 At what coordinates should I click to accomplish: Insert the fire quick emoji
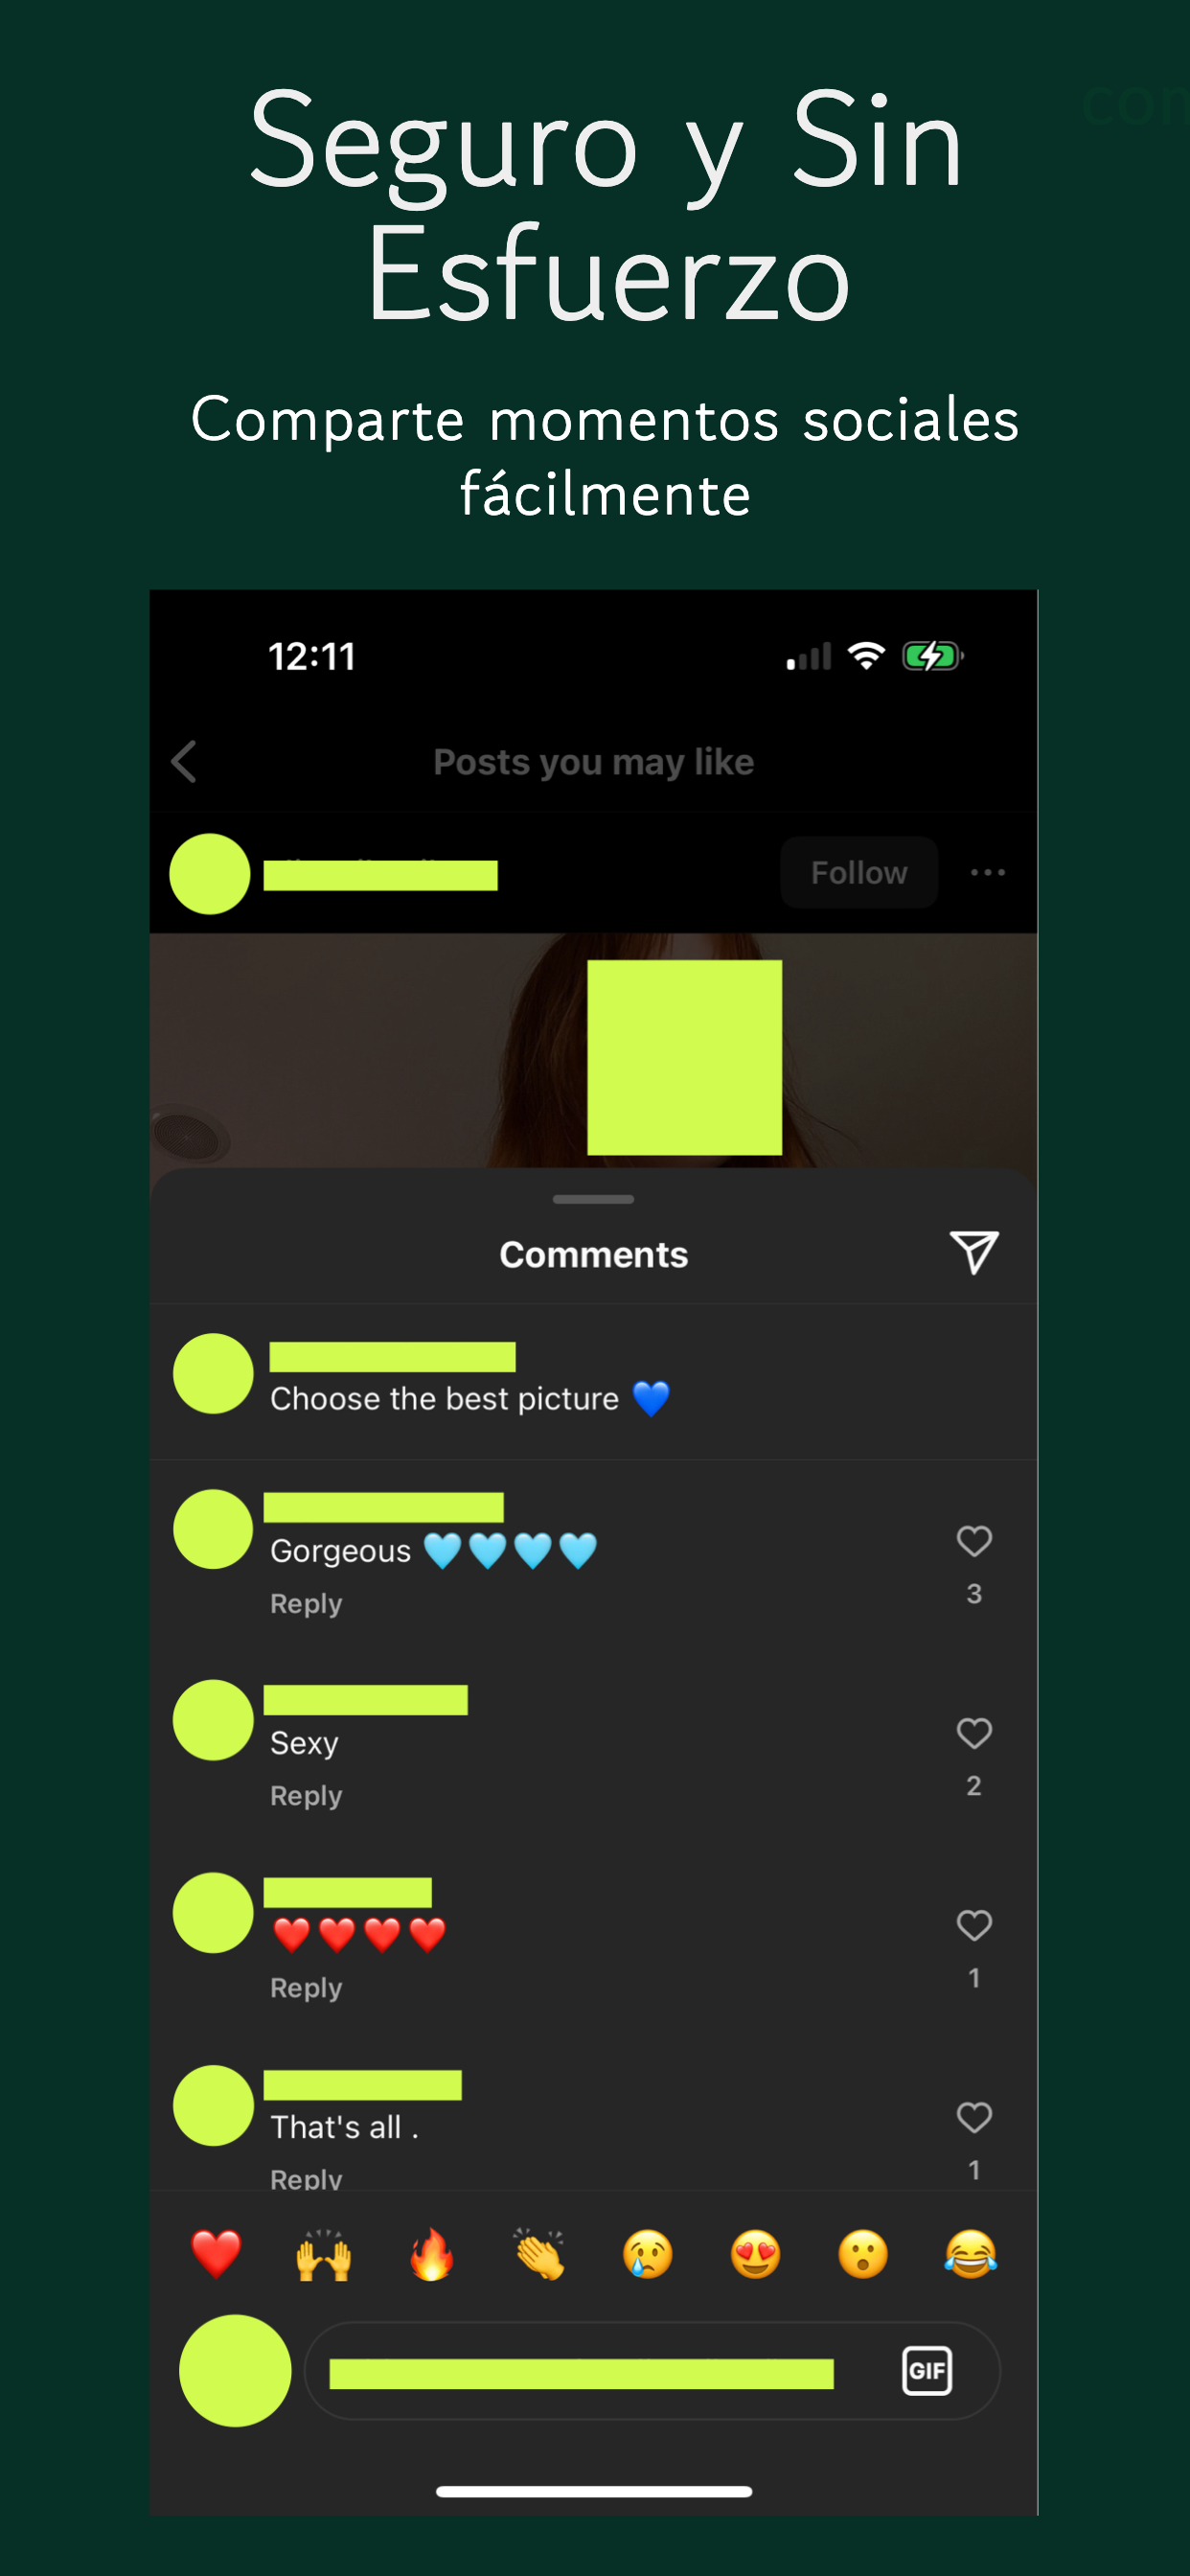coord(432,2255)
